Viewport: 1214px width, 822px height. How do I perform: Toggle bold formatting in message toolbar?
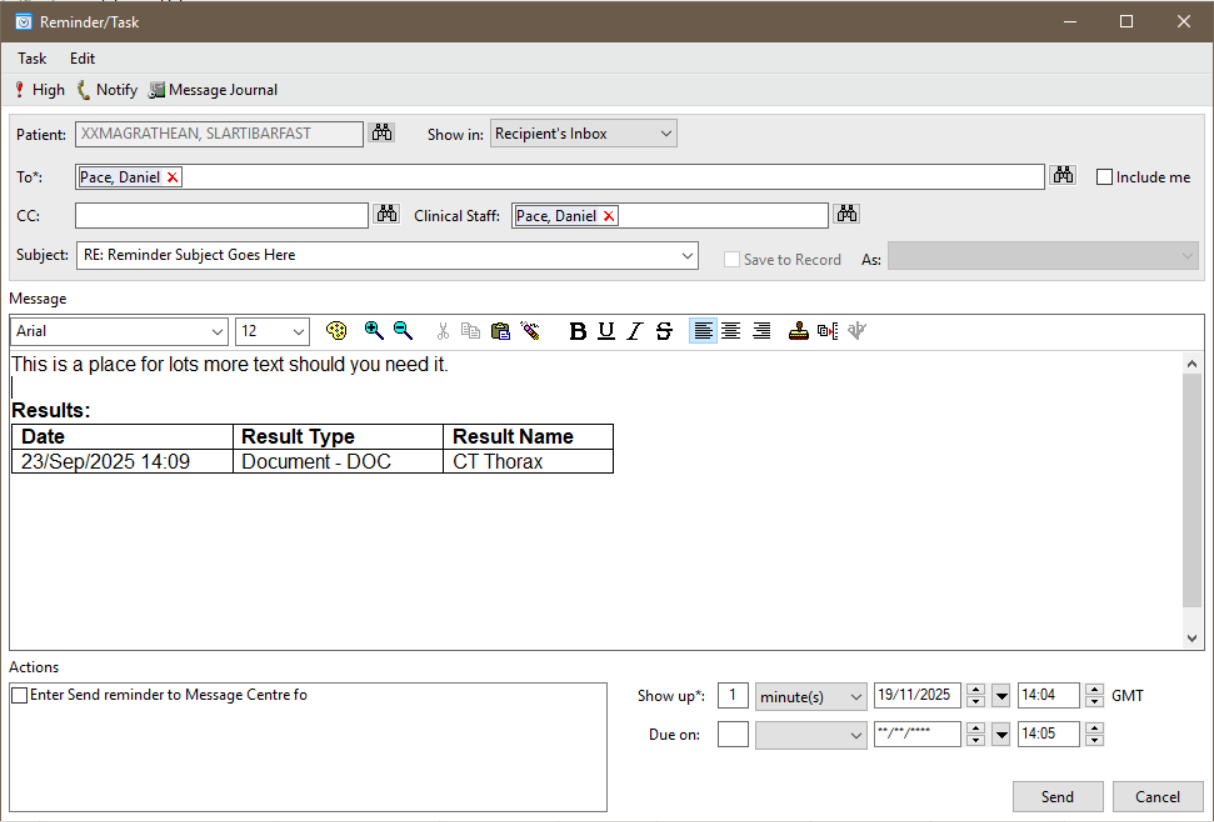577,332
